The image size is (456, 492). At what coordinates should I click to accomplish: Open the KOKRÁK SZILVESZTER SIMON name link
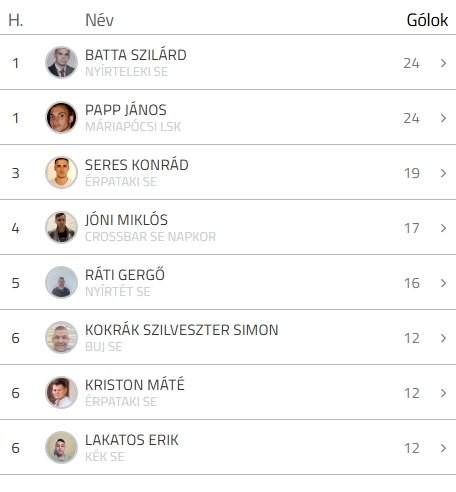[182, 330]
